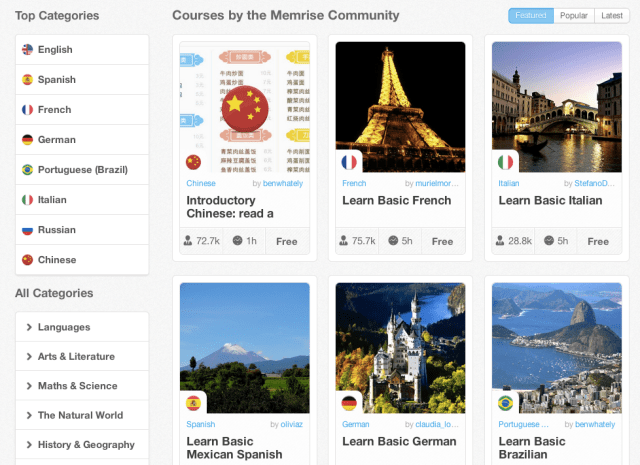Click the Brazil flag icon beside Portuguese (Brazil)
640x465 pixels.
point(27,169)
